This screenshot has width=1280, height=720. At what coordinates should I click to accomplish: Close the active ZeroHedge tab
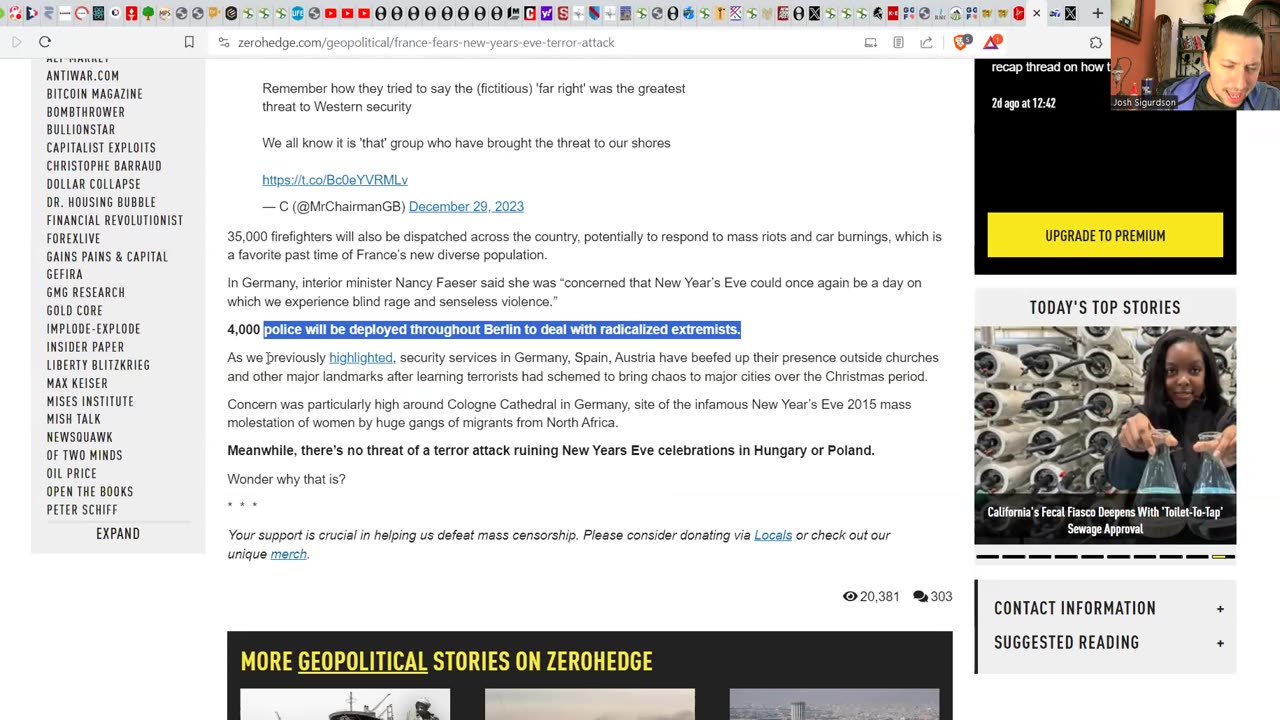click(x=1036, y=13)
